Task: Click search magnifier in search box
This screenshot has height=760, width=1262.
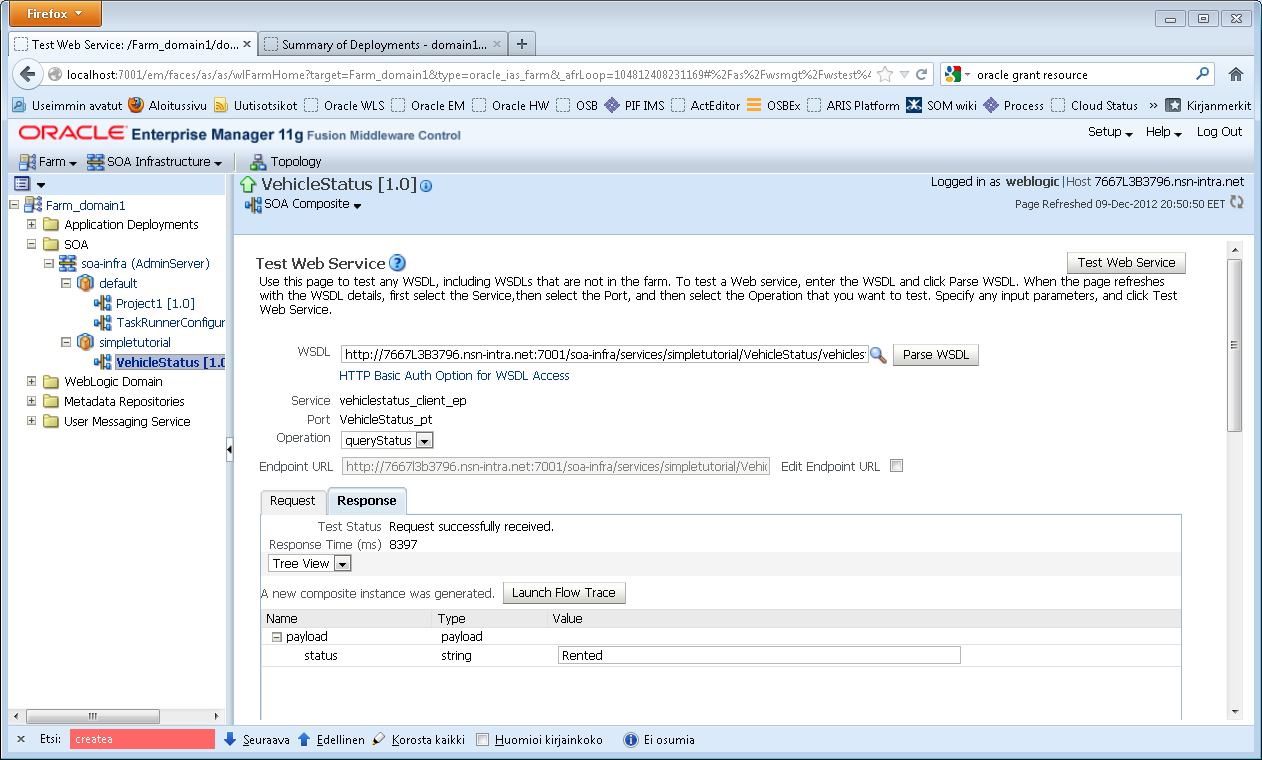Action: point(1203,74)
